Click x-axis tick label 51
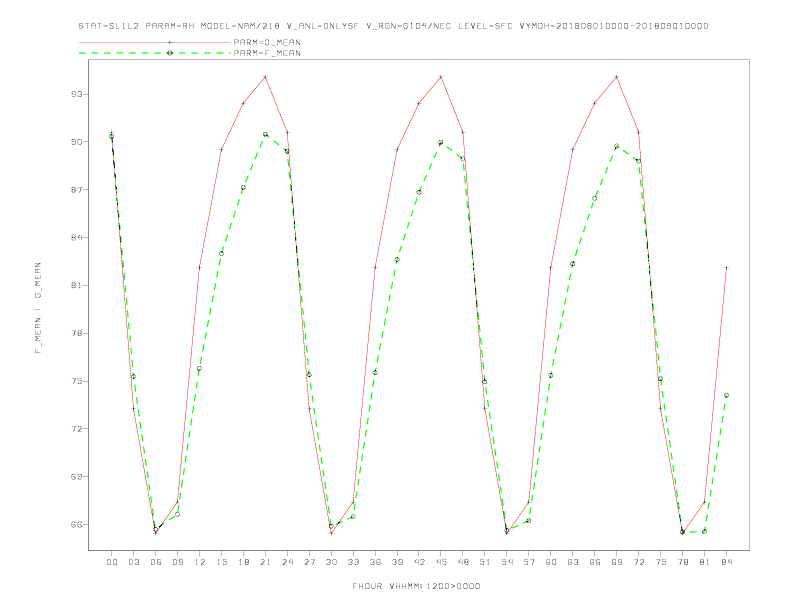The image size is (792, 612). pyautogui.click(x=485, y=562)
